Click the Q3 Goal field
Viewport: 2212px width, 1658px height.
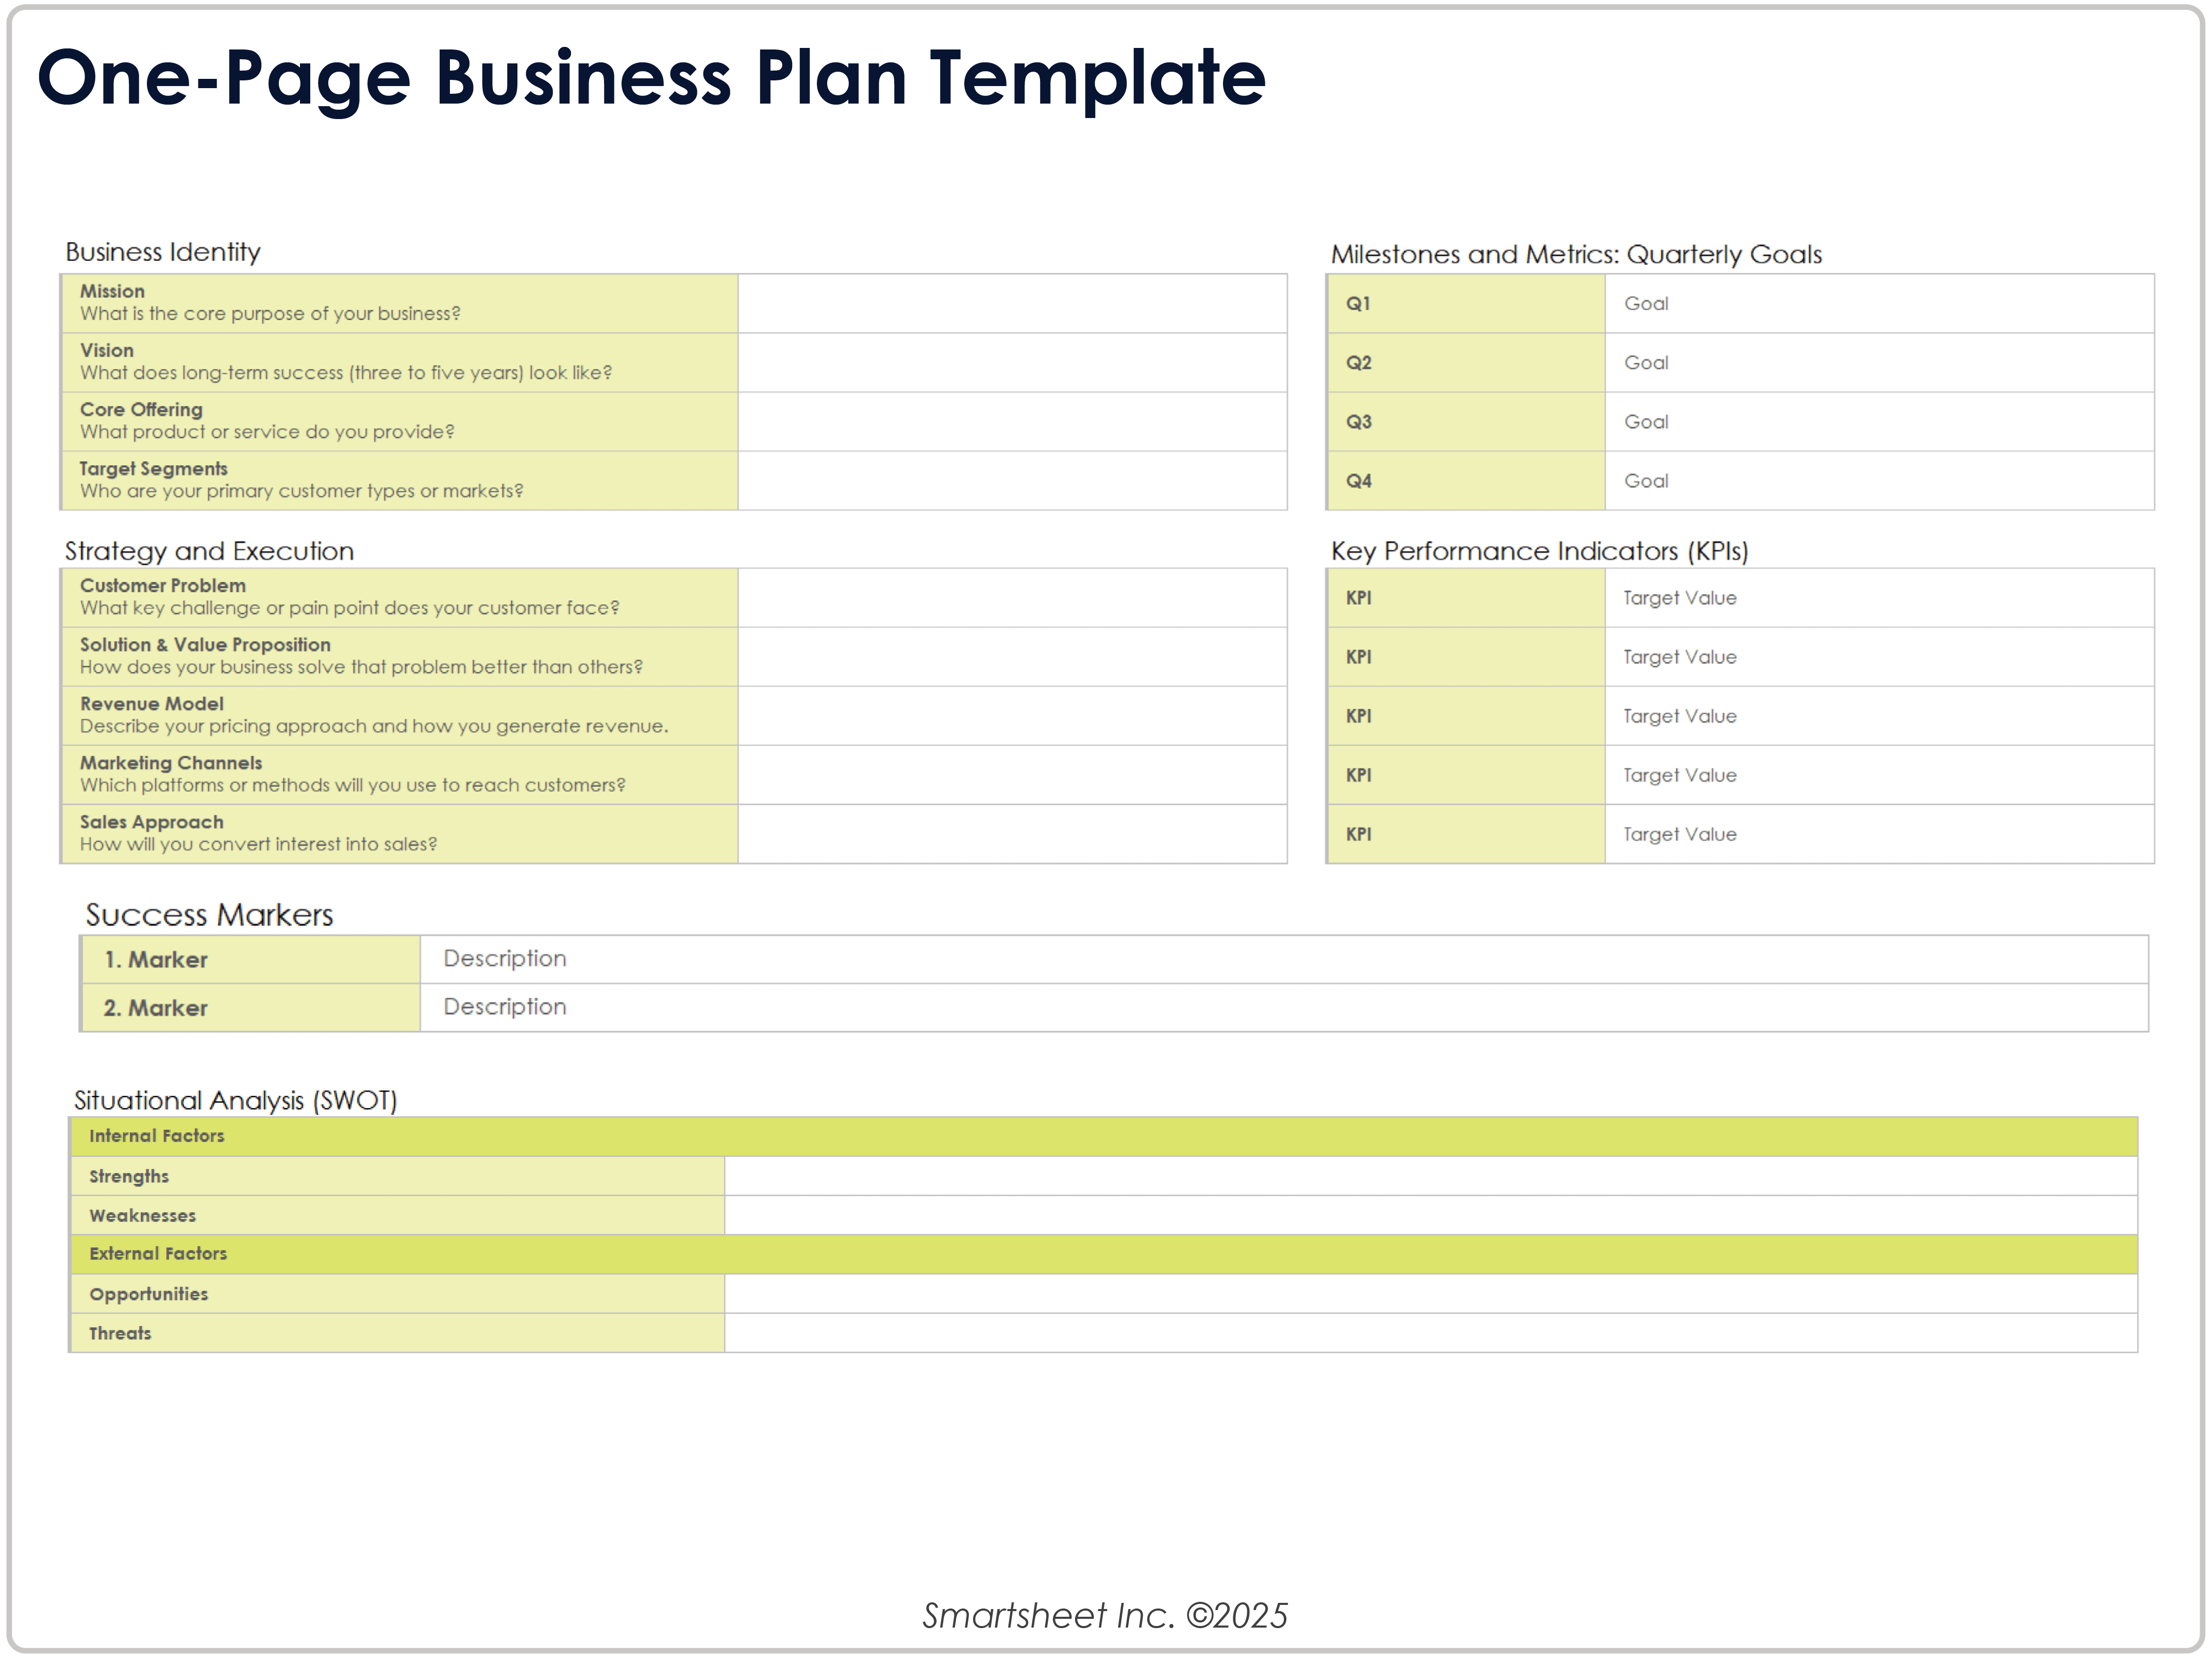[x=1878, y=421]
